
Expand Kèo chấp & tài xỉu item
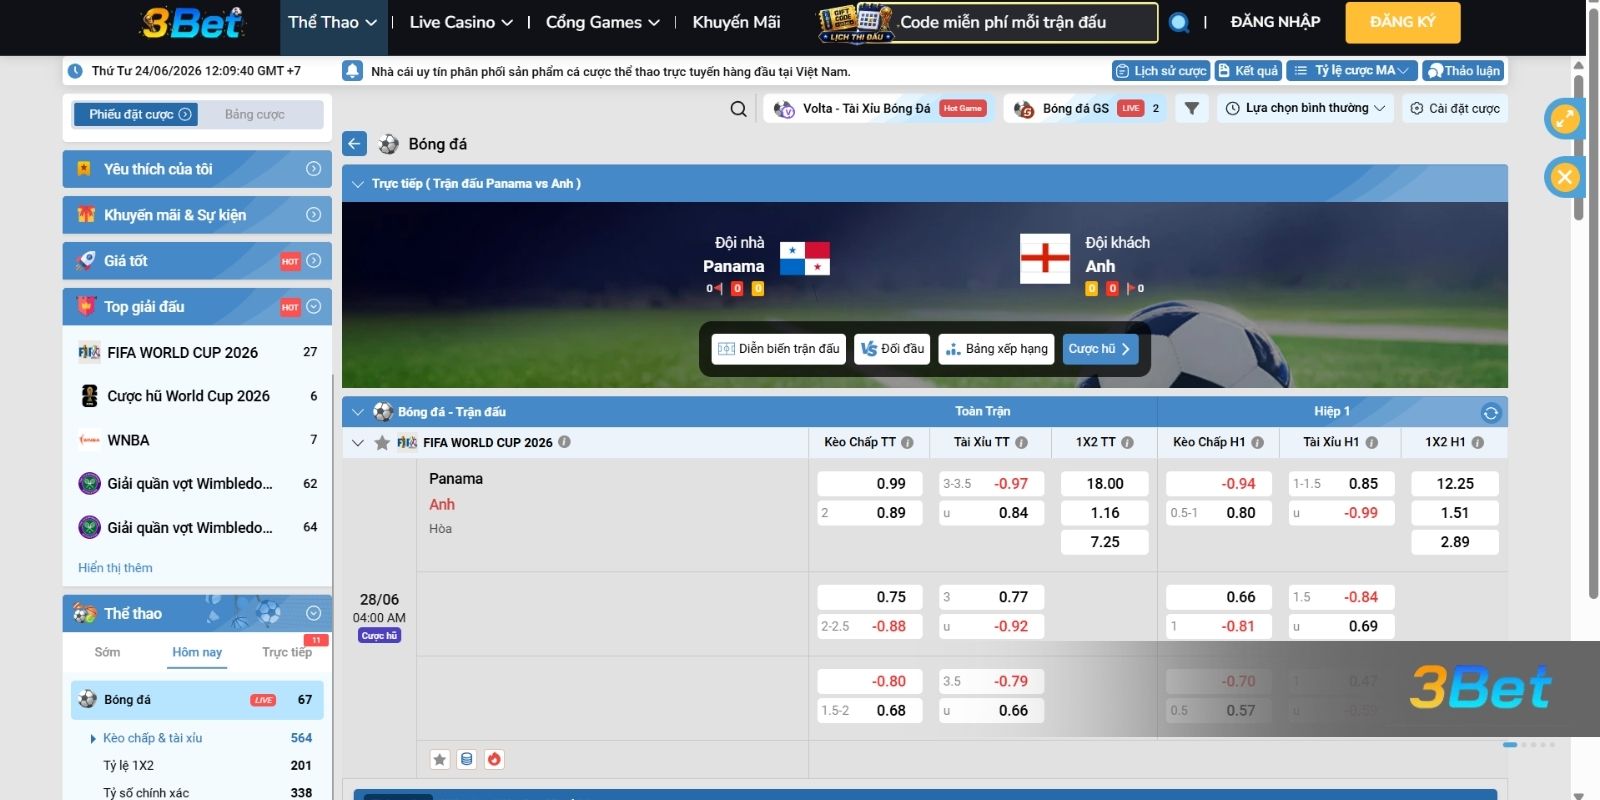[x=197, y=738]
